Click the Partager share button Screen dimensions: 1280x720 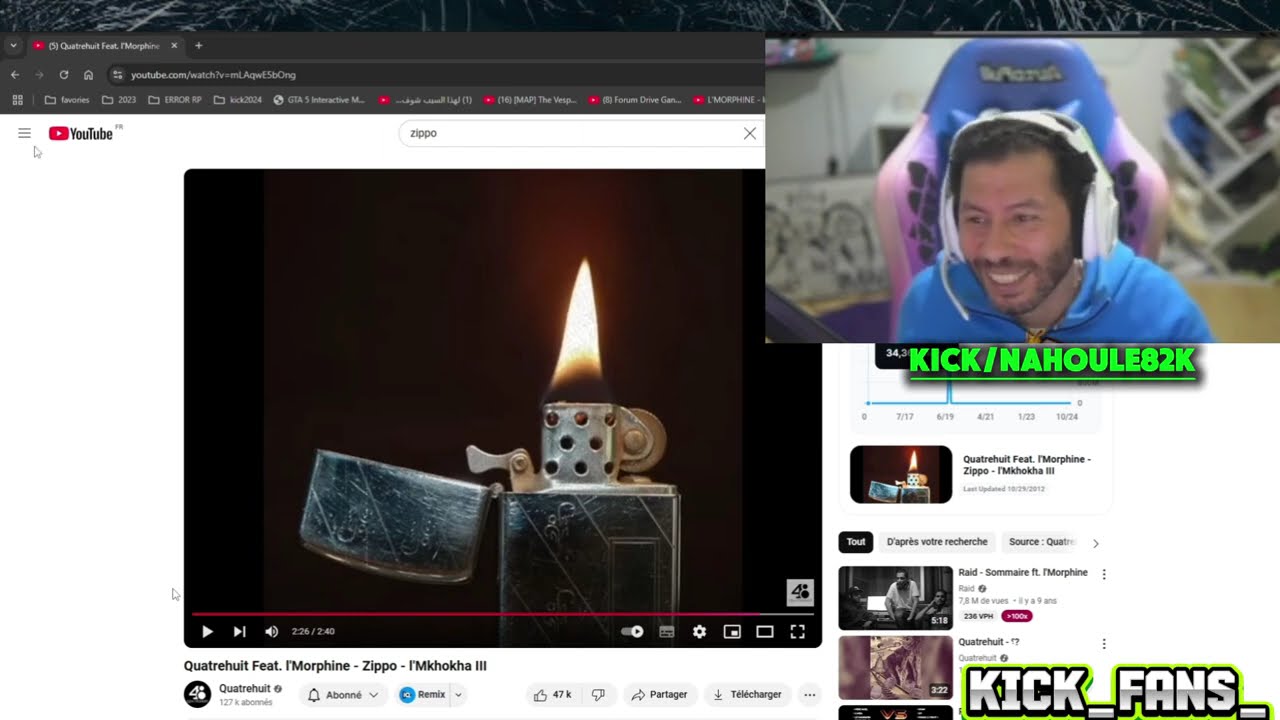pyautogui.click(x=659, y=695)
